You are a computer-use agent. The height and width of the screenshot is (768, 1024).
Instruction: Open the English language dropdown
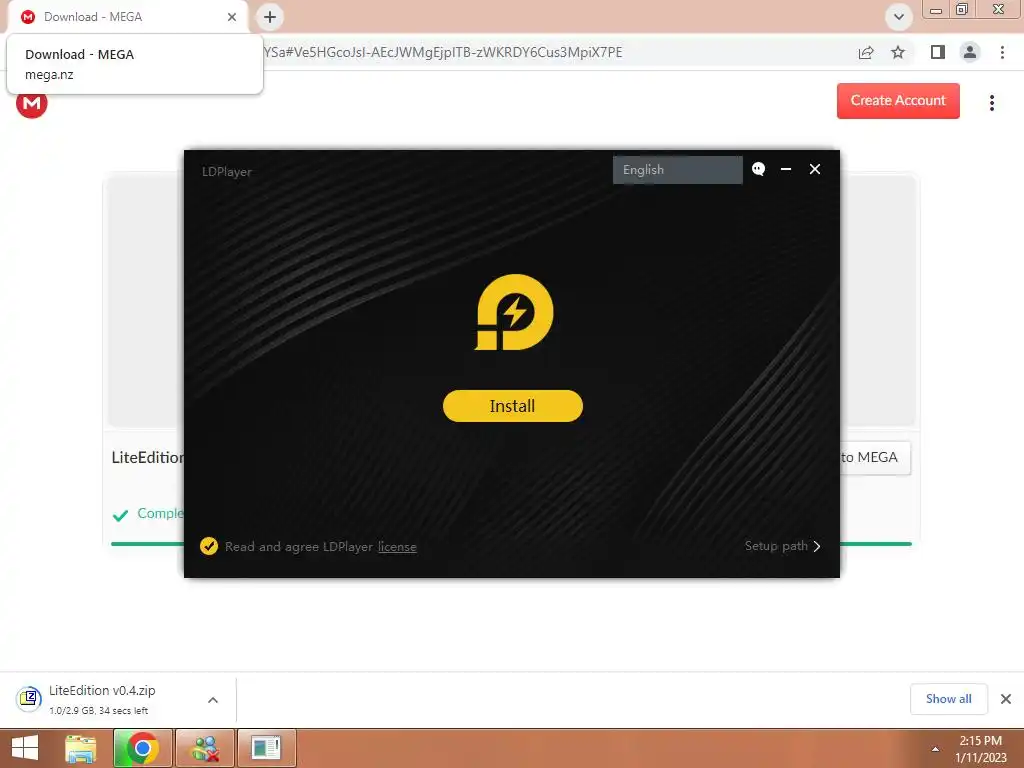click(x=677, y=170)
